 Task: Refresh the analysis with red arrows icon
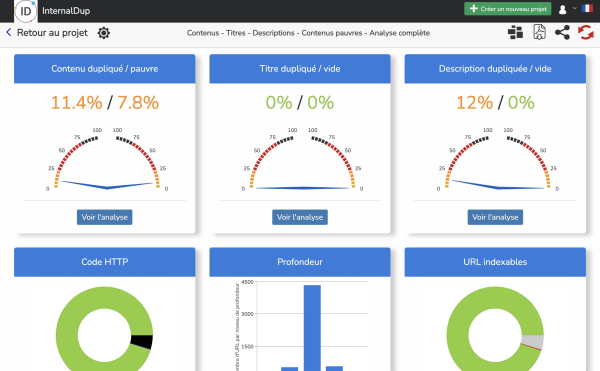(x=586, y=33)
